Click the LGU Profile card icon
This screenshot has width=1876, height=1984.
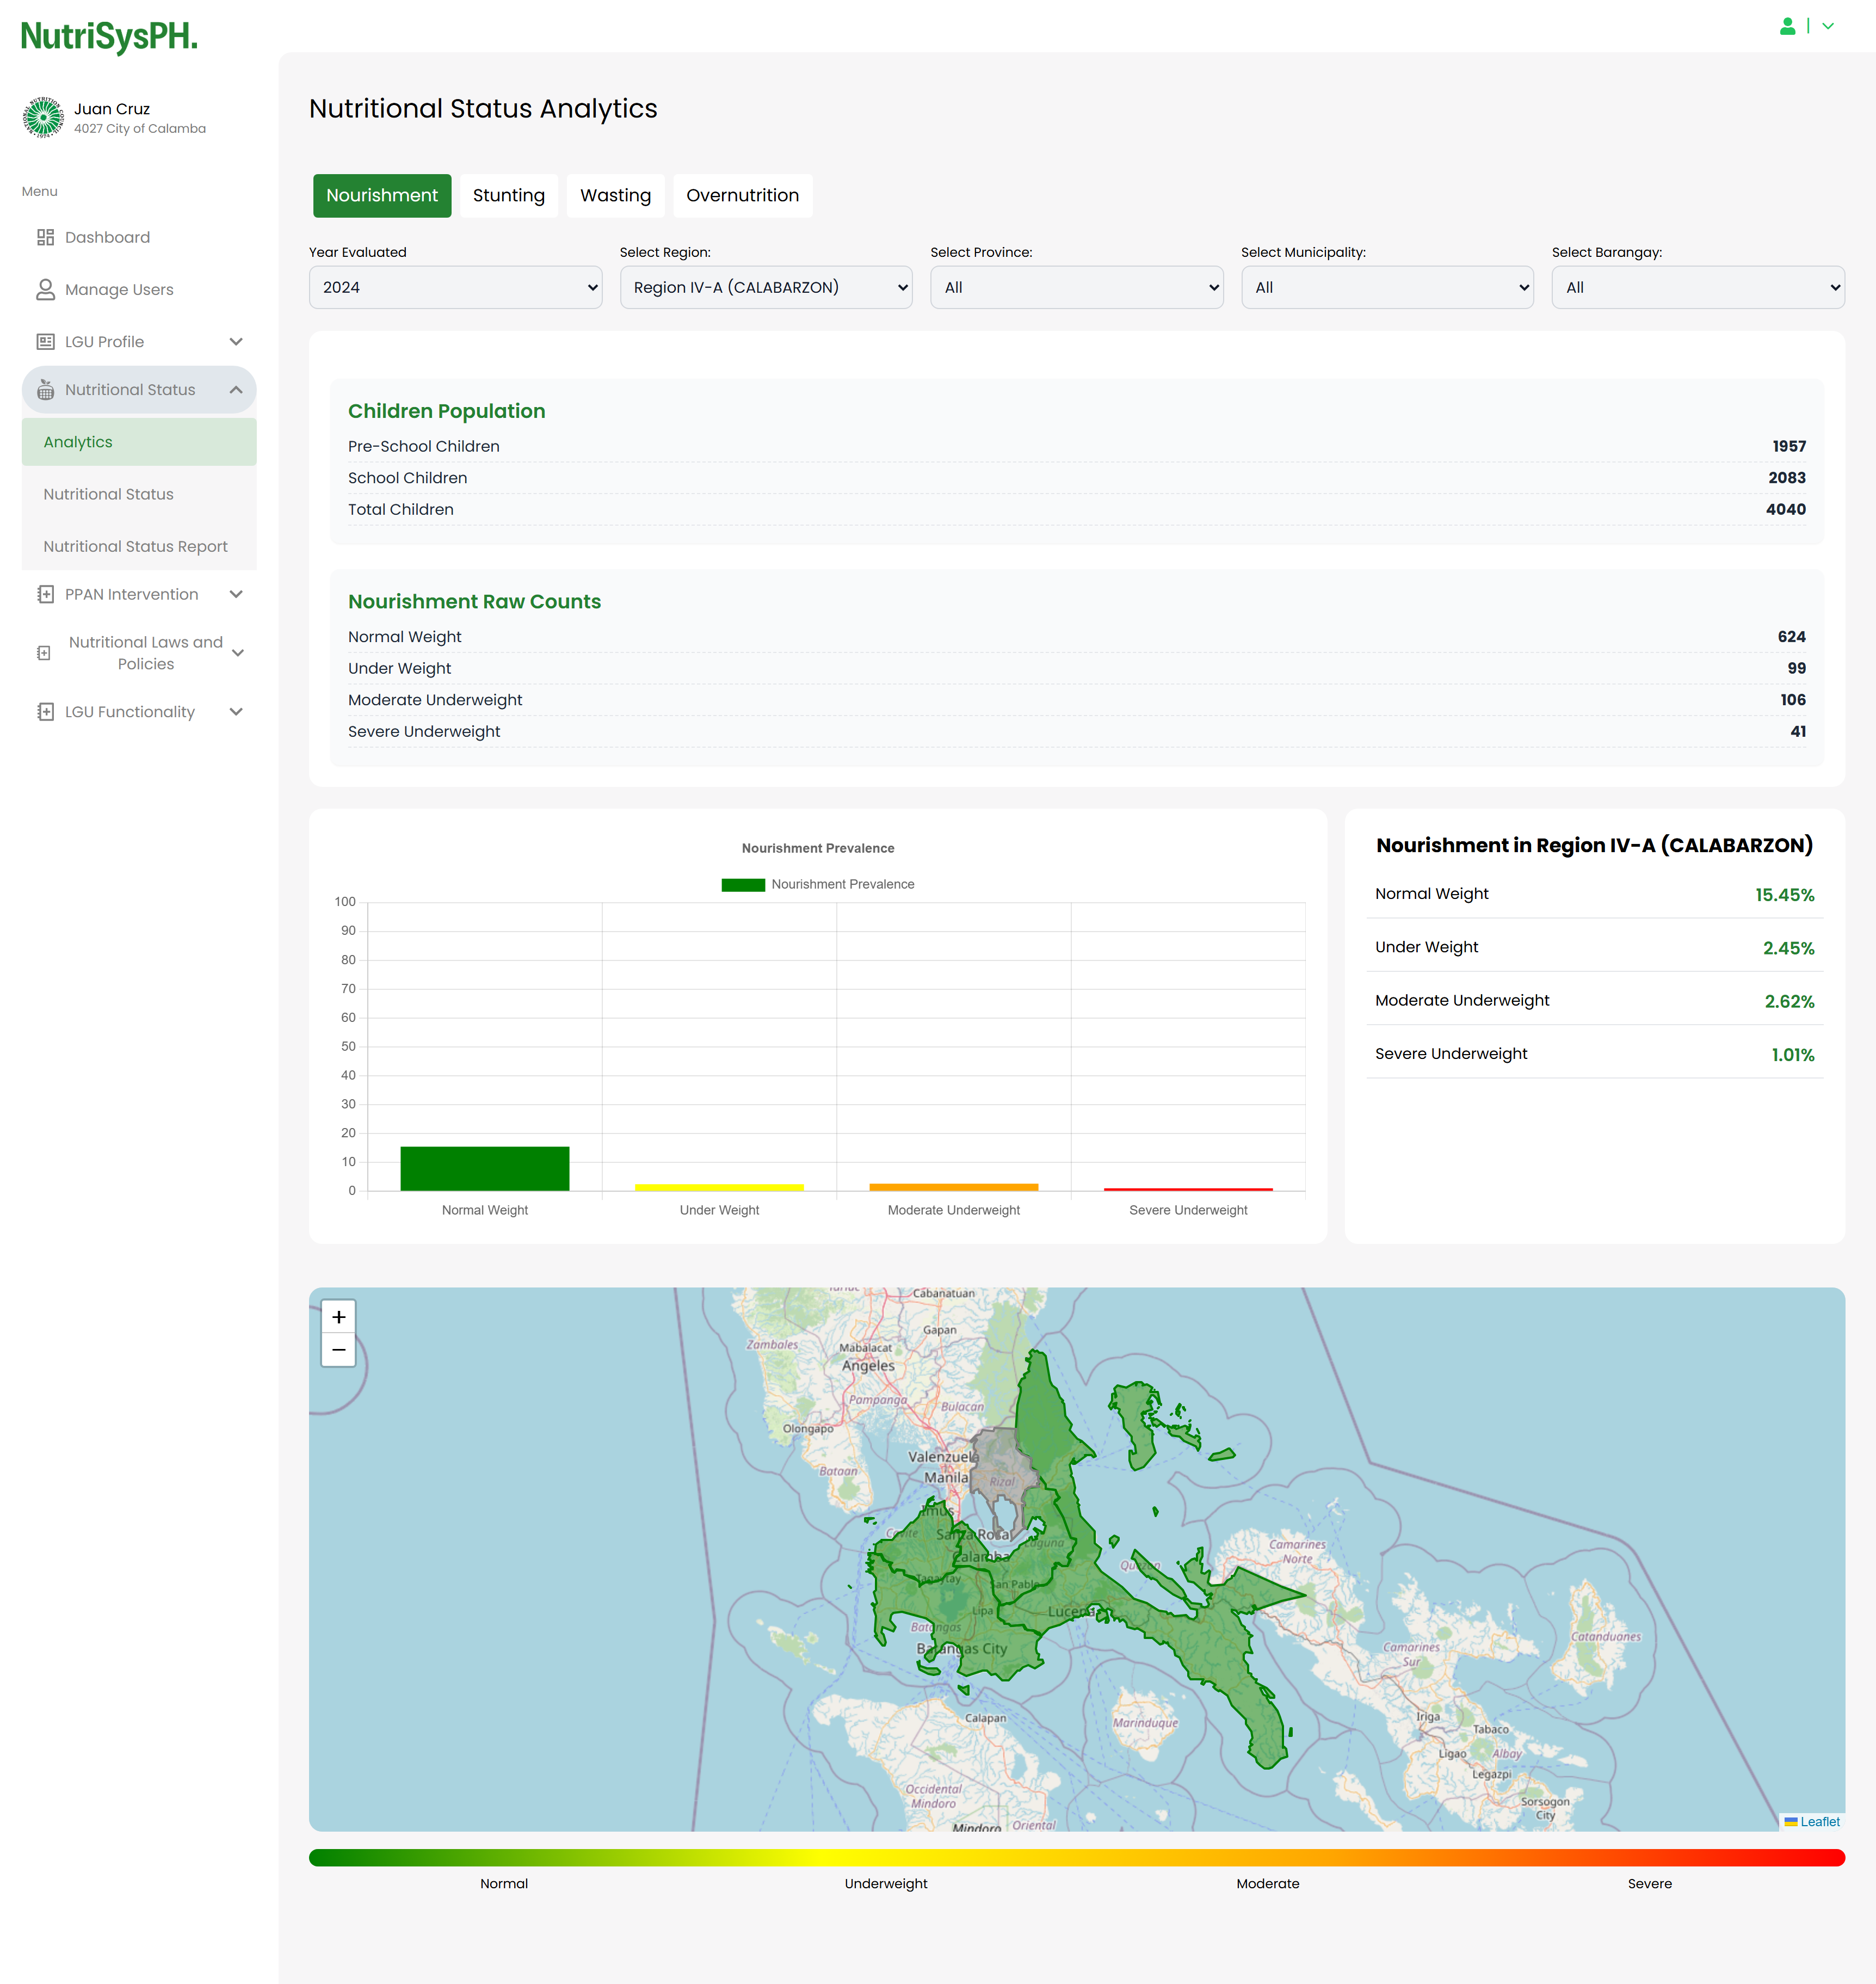pyautogui.click(x=45, y=342)
